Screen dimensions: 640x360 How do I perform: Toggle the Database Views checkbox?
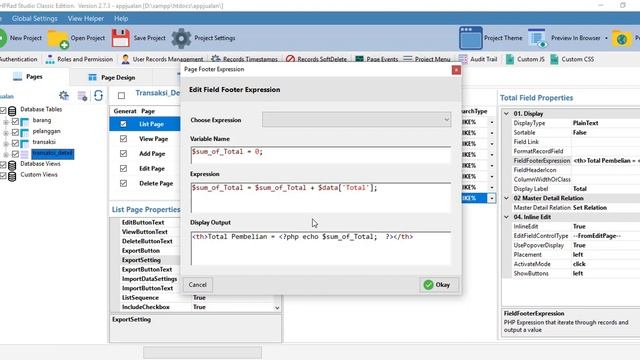3,164
